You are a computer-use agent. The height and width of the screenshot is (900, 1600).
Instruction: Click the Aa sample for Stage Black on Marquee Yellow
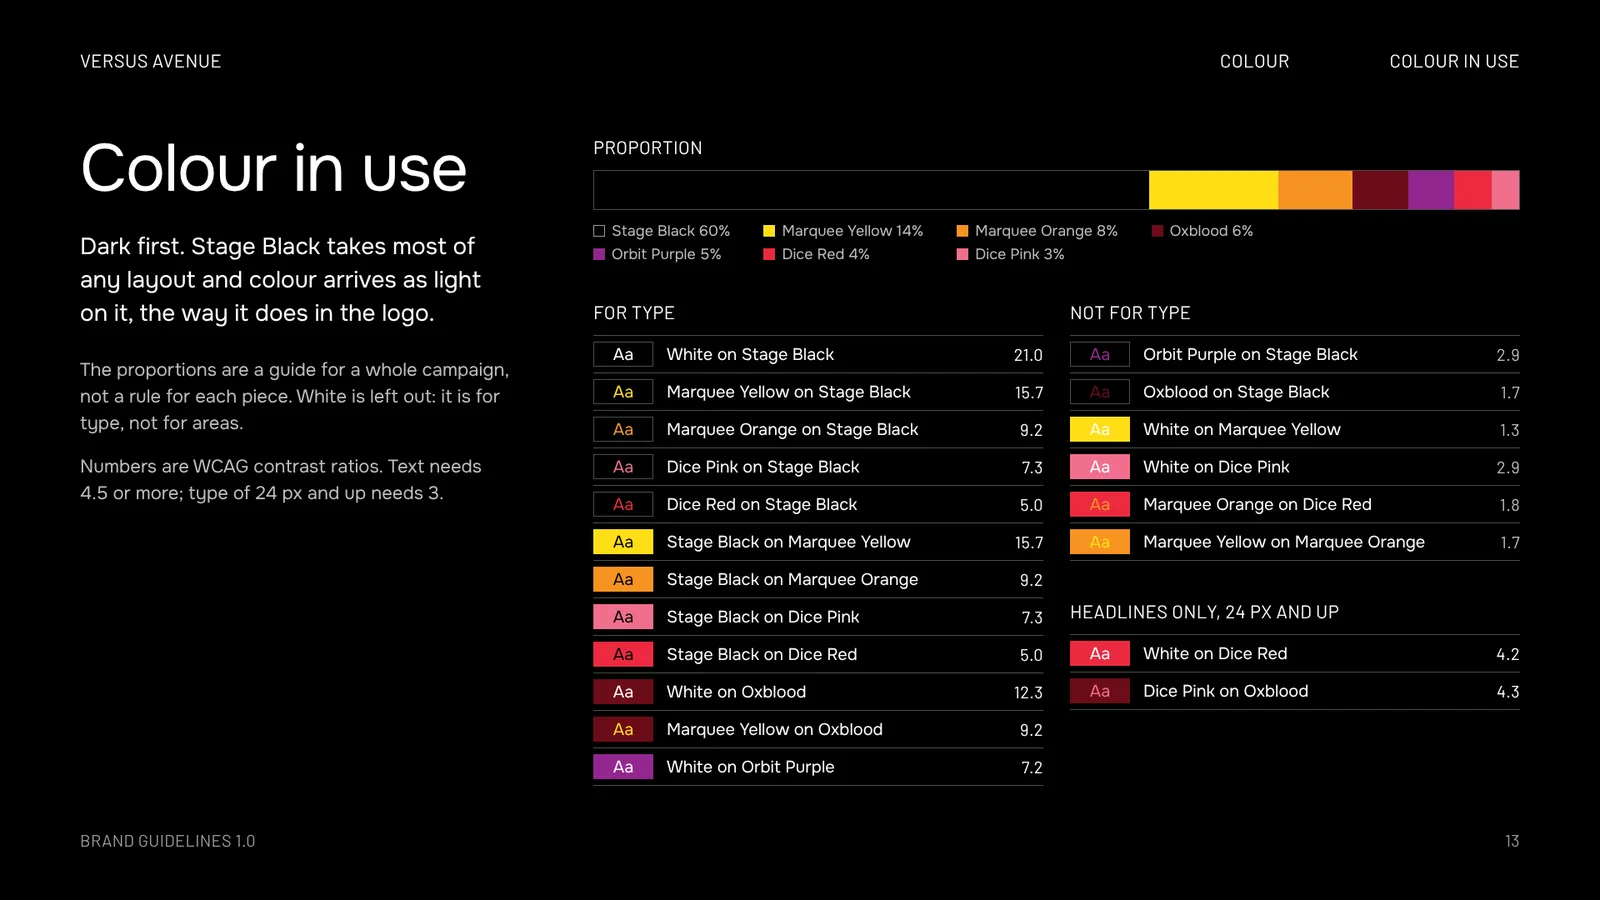pyautogui.click(x=623, y=542)
